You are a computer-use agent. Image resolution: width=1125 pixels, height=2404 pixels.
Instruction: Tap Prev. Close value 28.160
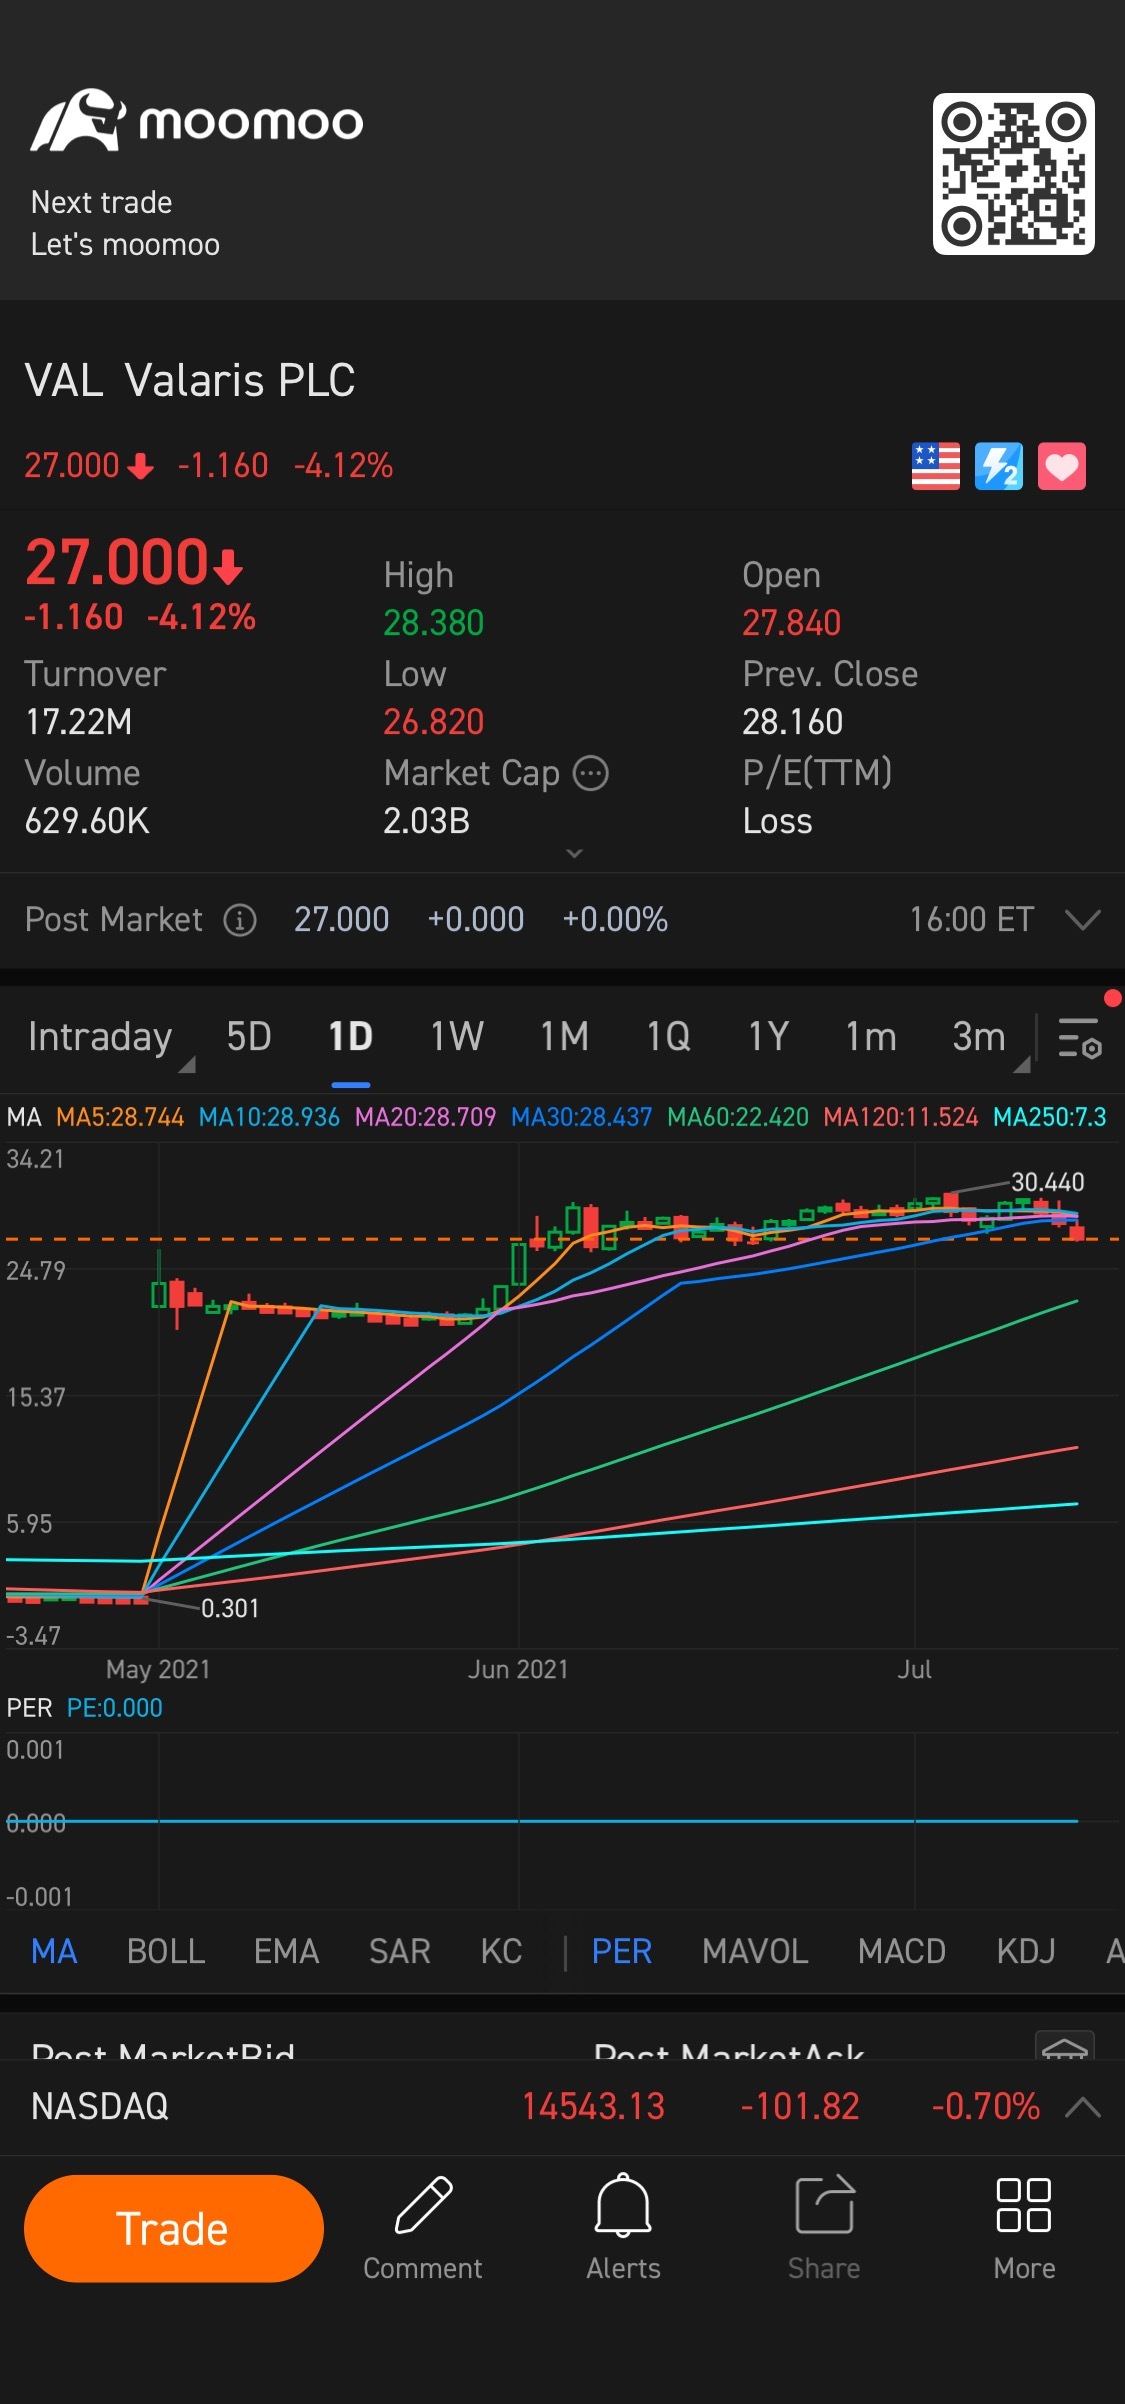792,722
